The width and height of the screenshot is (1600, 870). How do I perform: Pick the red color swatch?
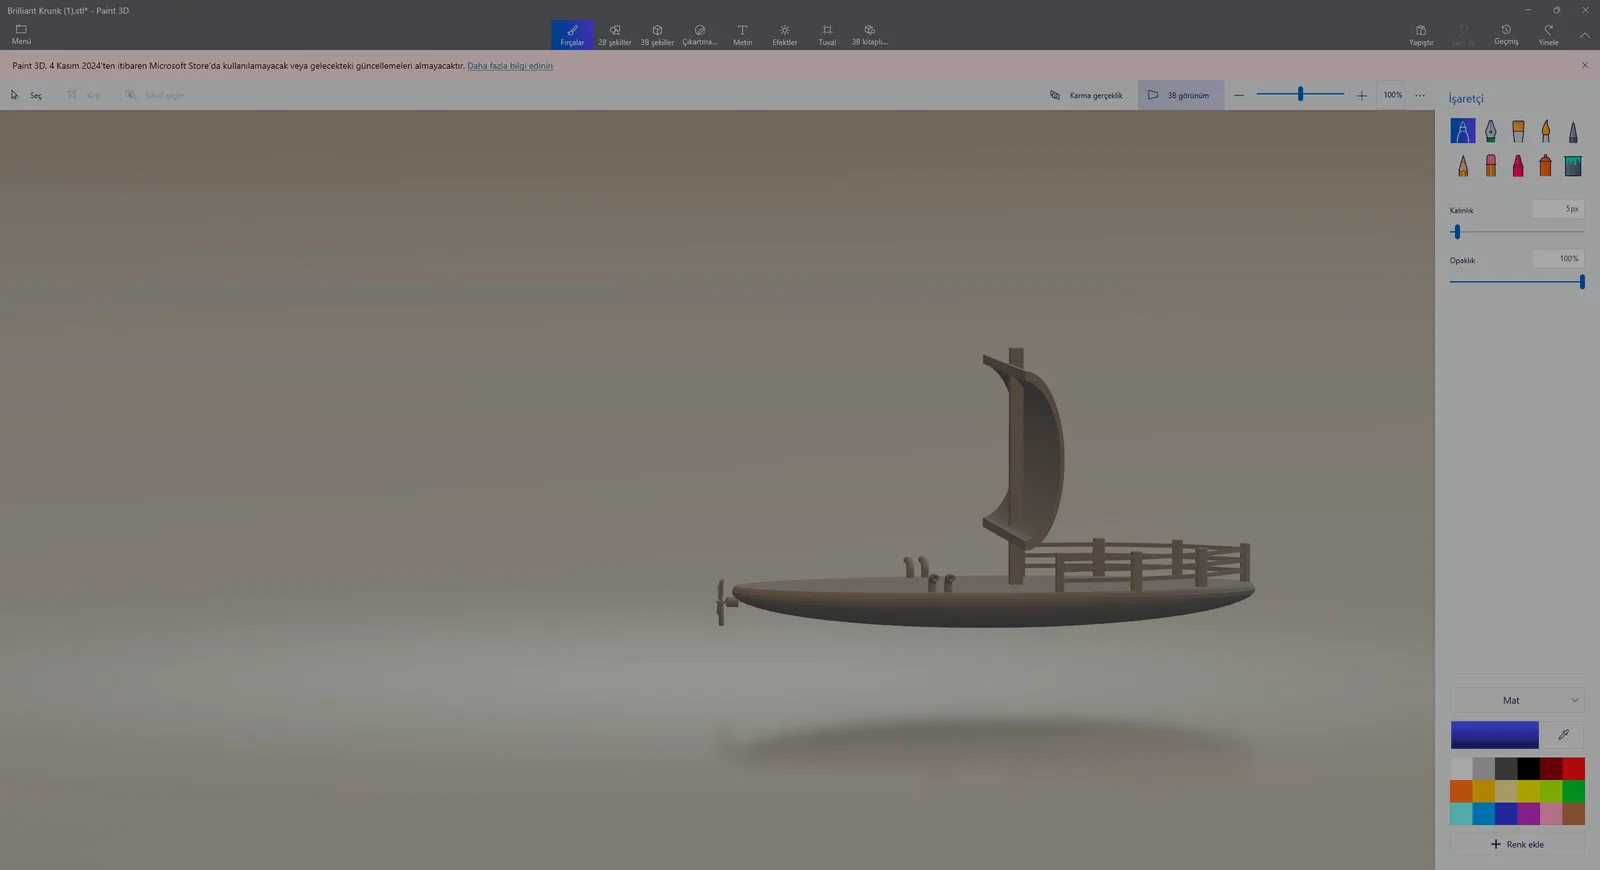pos(1574,768)
